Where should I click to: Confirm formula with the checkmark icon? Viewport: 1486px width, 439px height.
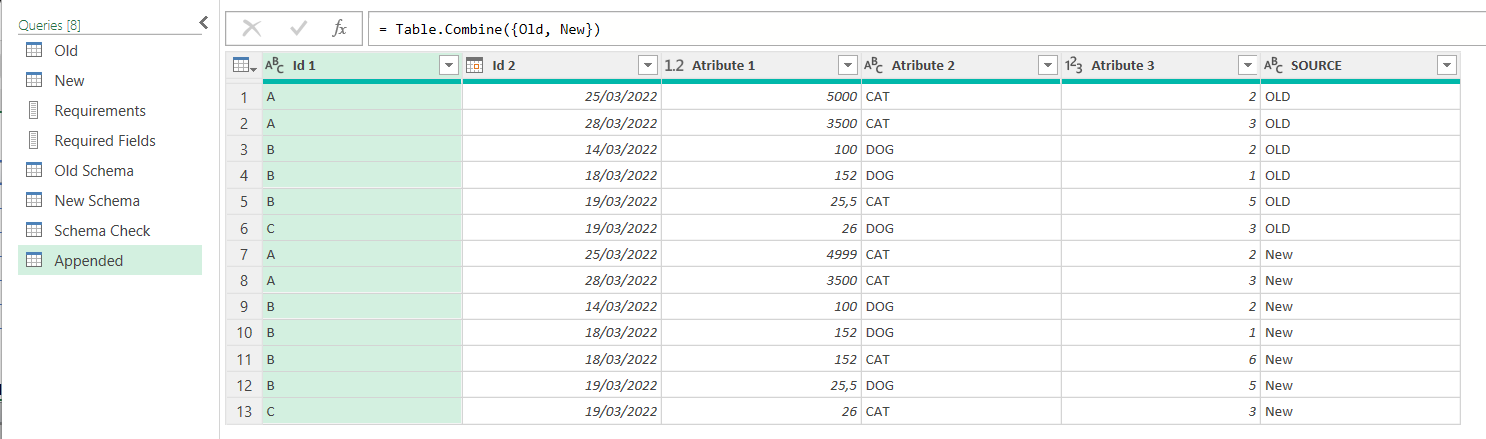pos(298,29)
